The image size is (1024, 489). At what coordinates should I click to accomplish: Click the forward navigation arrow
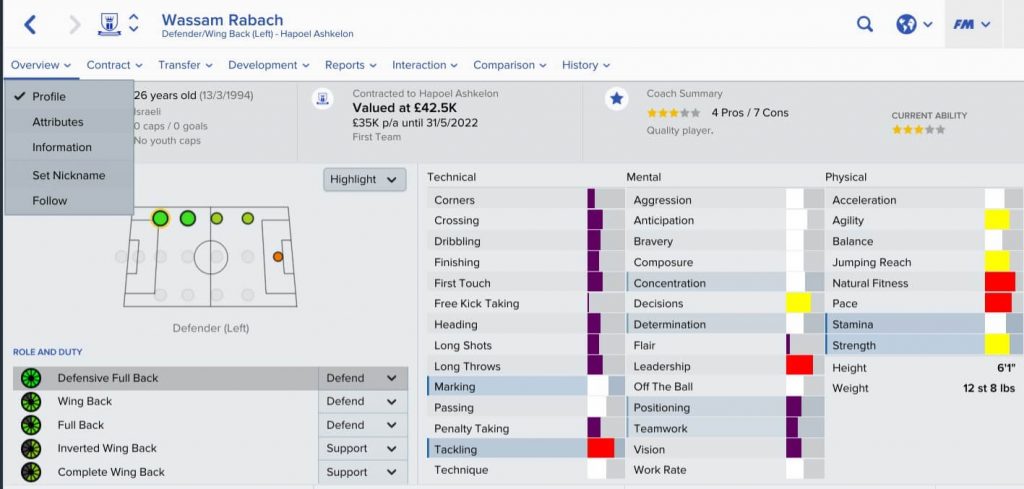point(75,25)
